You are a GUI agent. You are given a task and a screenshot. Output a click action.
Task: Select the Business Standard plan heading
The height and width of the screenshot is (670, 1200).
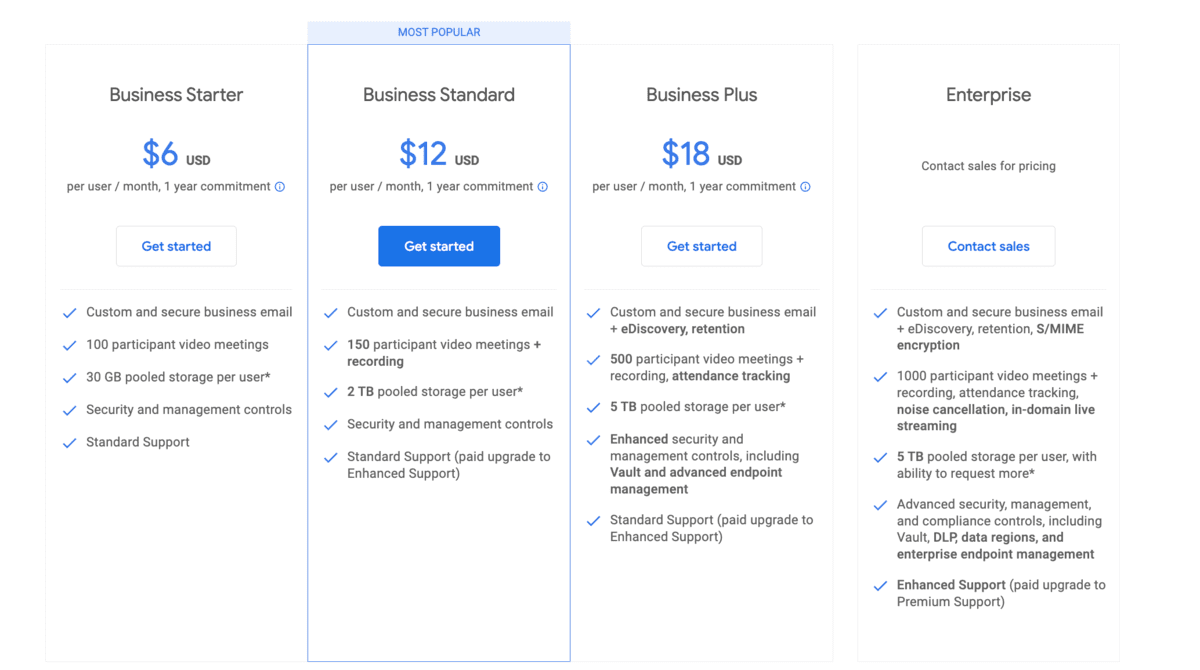(x=439, y=95)
